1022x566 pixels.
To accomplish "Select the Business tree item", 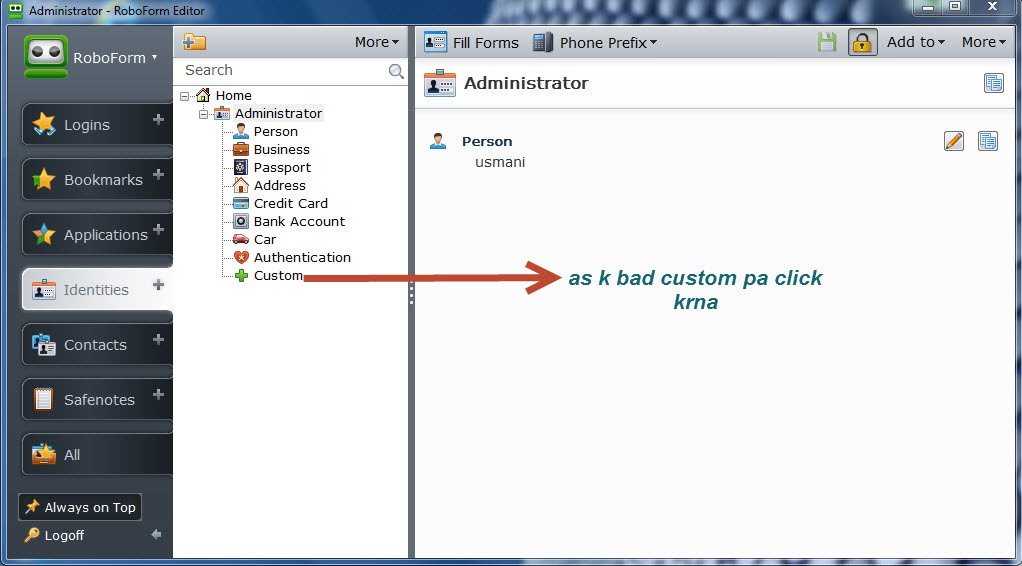I will click(282, 150).
